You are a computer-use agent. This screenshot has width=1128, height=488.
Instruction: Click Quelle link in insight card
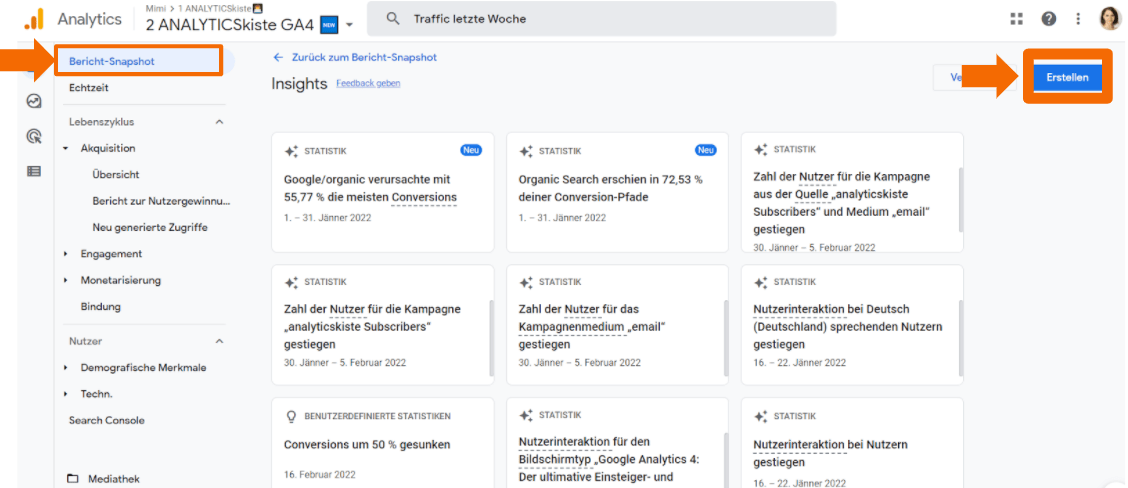pos(812,194)
